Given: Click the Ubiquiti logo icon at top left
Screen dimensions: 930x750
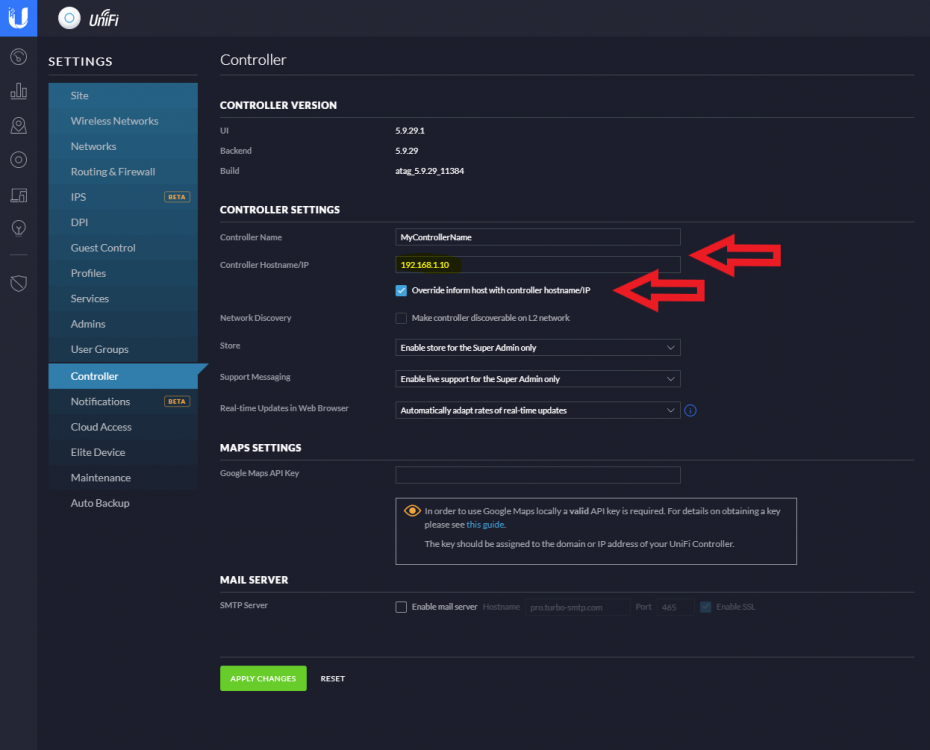Looking at the screenshot, I should pyautogui.click(x=18, y=18).
